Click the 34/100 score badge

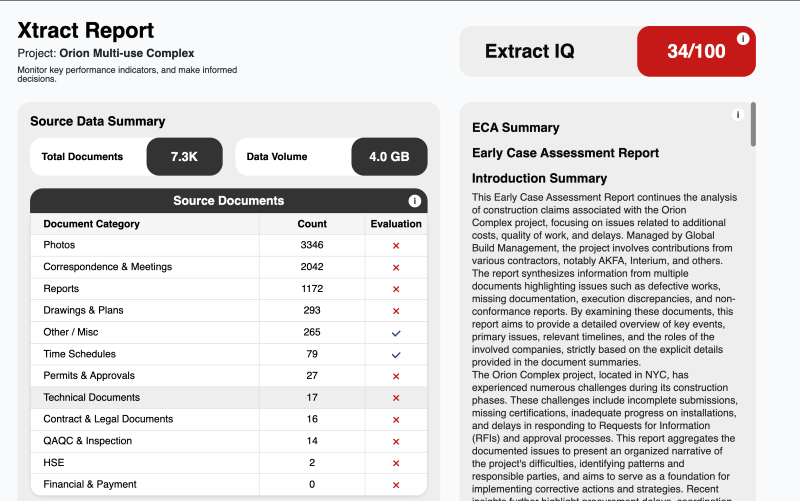pos(696,52)
